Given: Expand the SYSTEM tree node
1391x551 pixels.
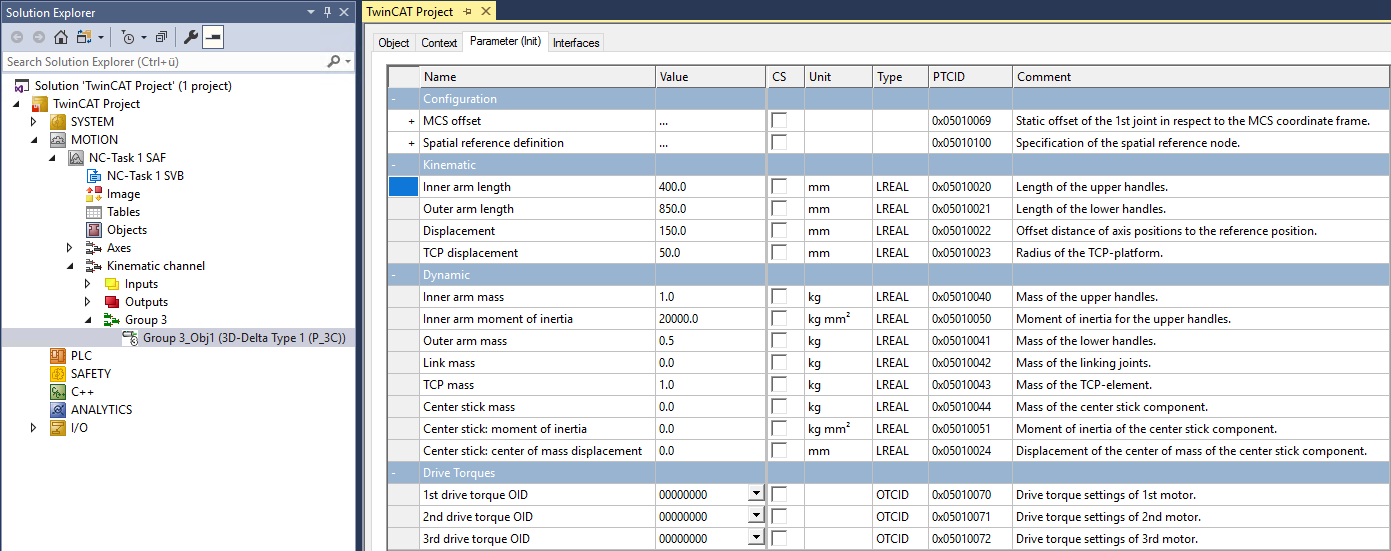Looking at the screenshot, I should pyautogui.click(x=34, y=122).
